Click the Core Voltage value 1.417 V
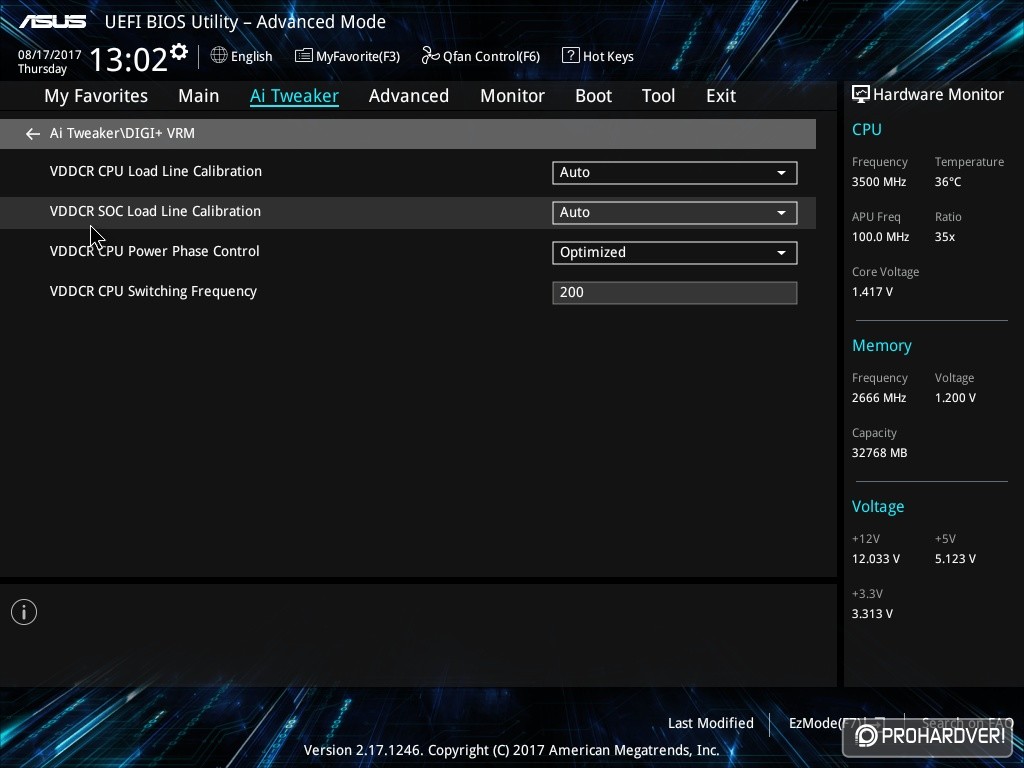This screenshot has width=1024, height=768. (872, 291)
